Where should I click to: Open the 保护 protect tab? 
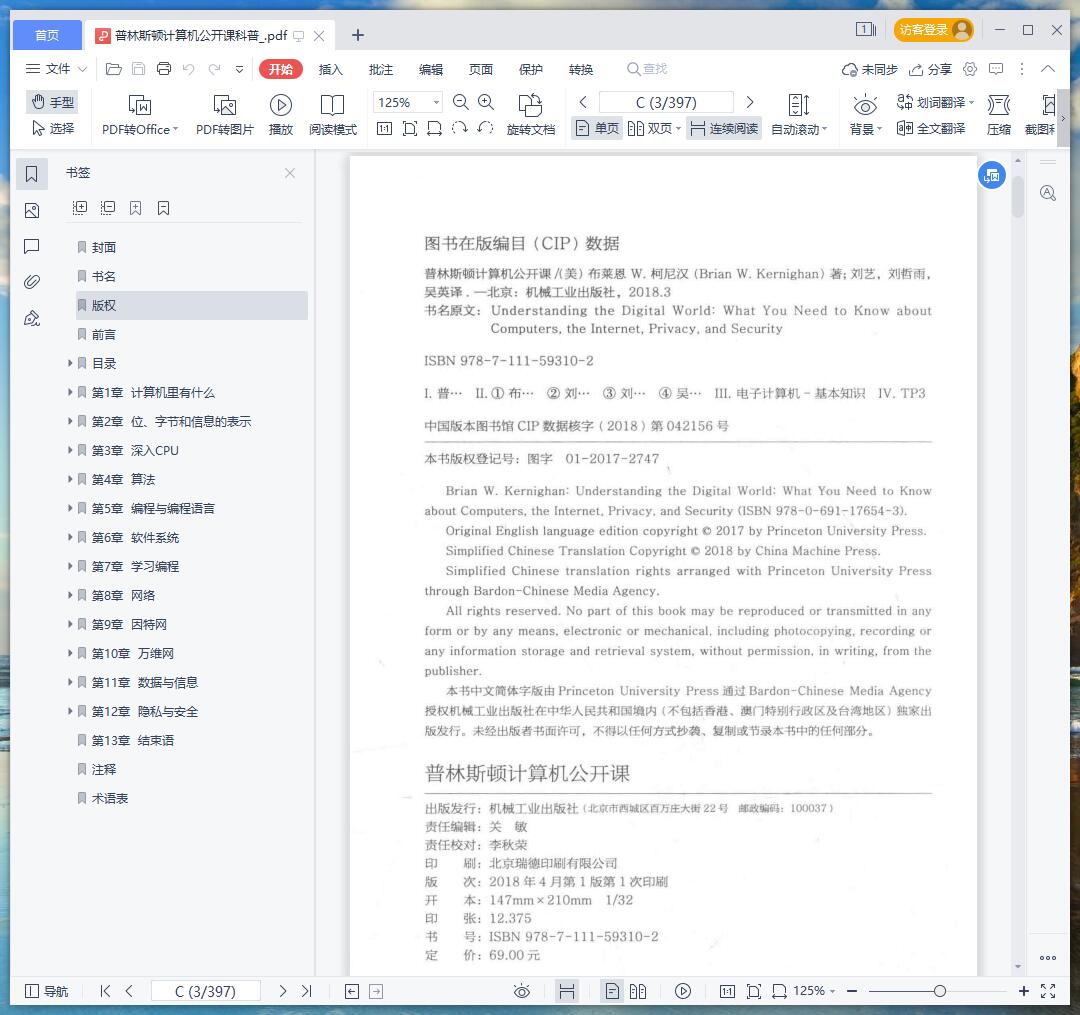[531, 70]
